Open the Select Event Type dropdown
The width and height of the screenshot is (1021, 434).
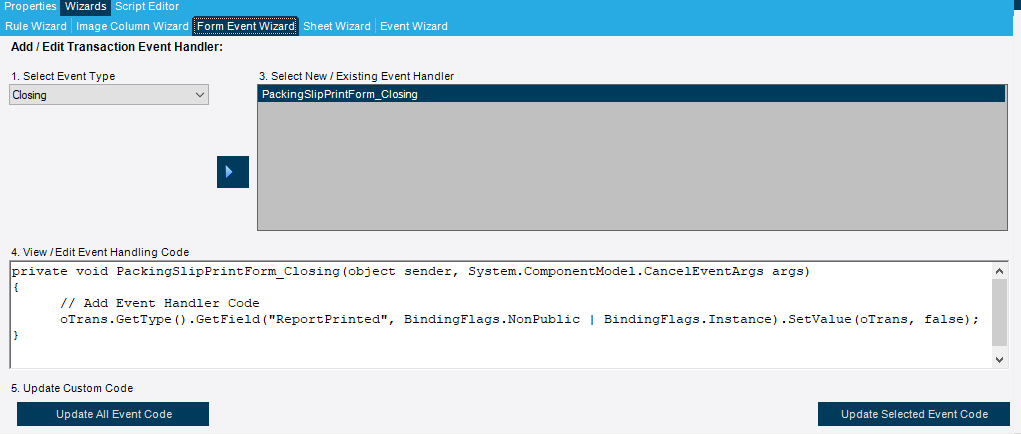pyautogui.click(x=109, y=95)
